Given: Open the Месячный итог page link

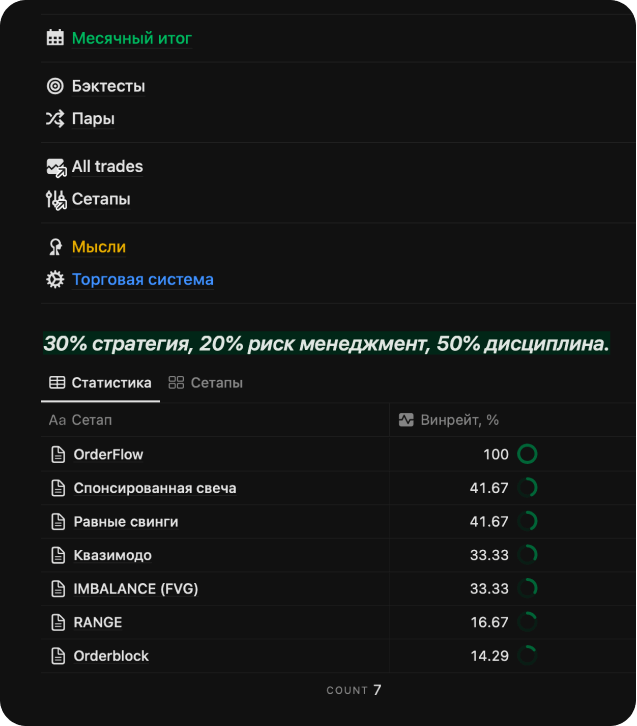Looking at the screenshot, I should pyautogui.click(x=131, y=38).
